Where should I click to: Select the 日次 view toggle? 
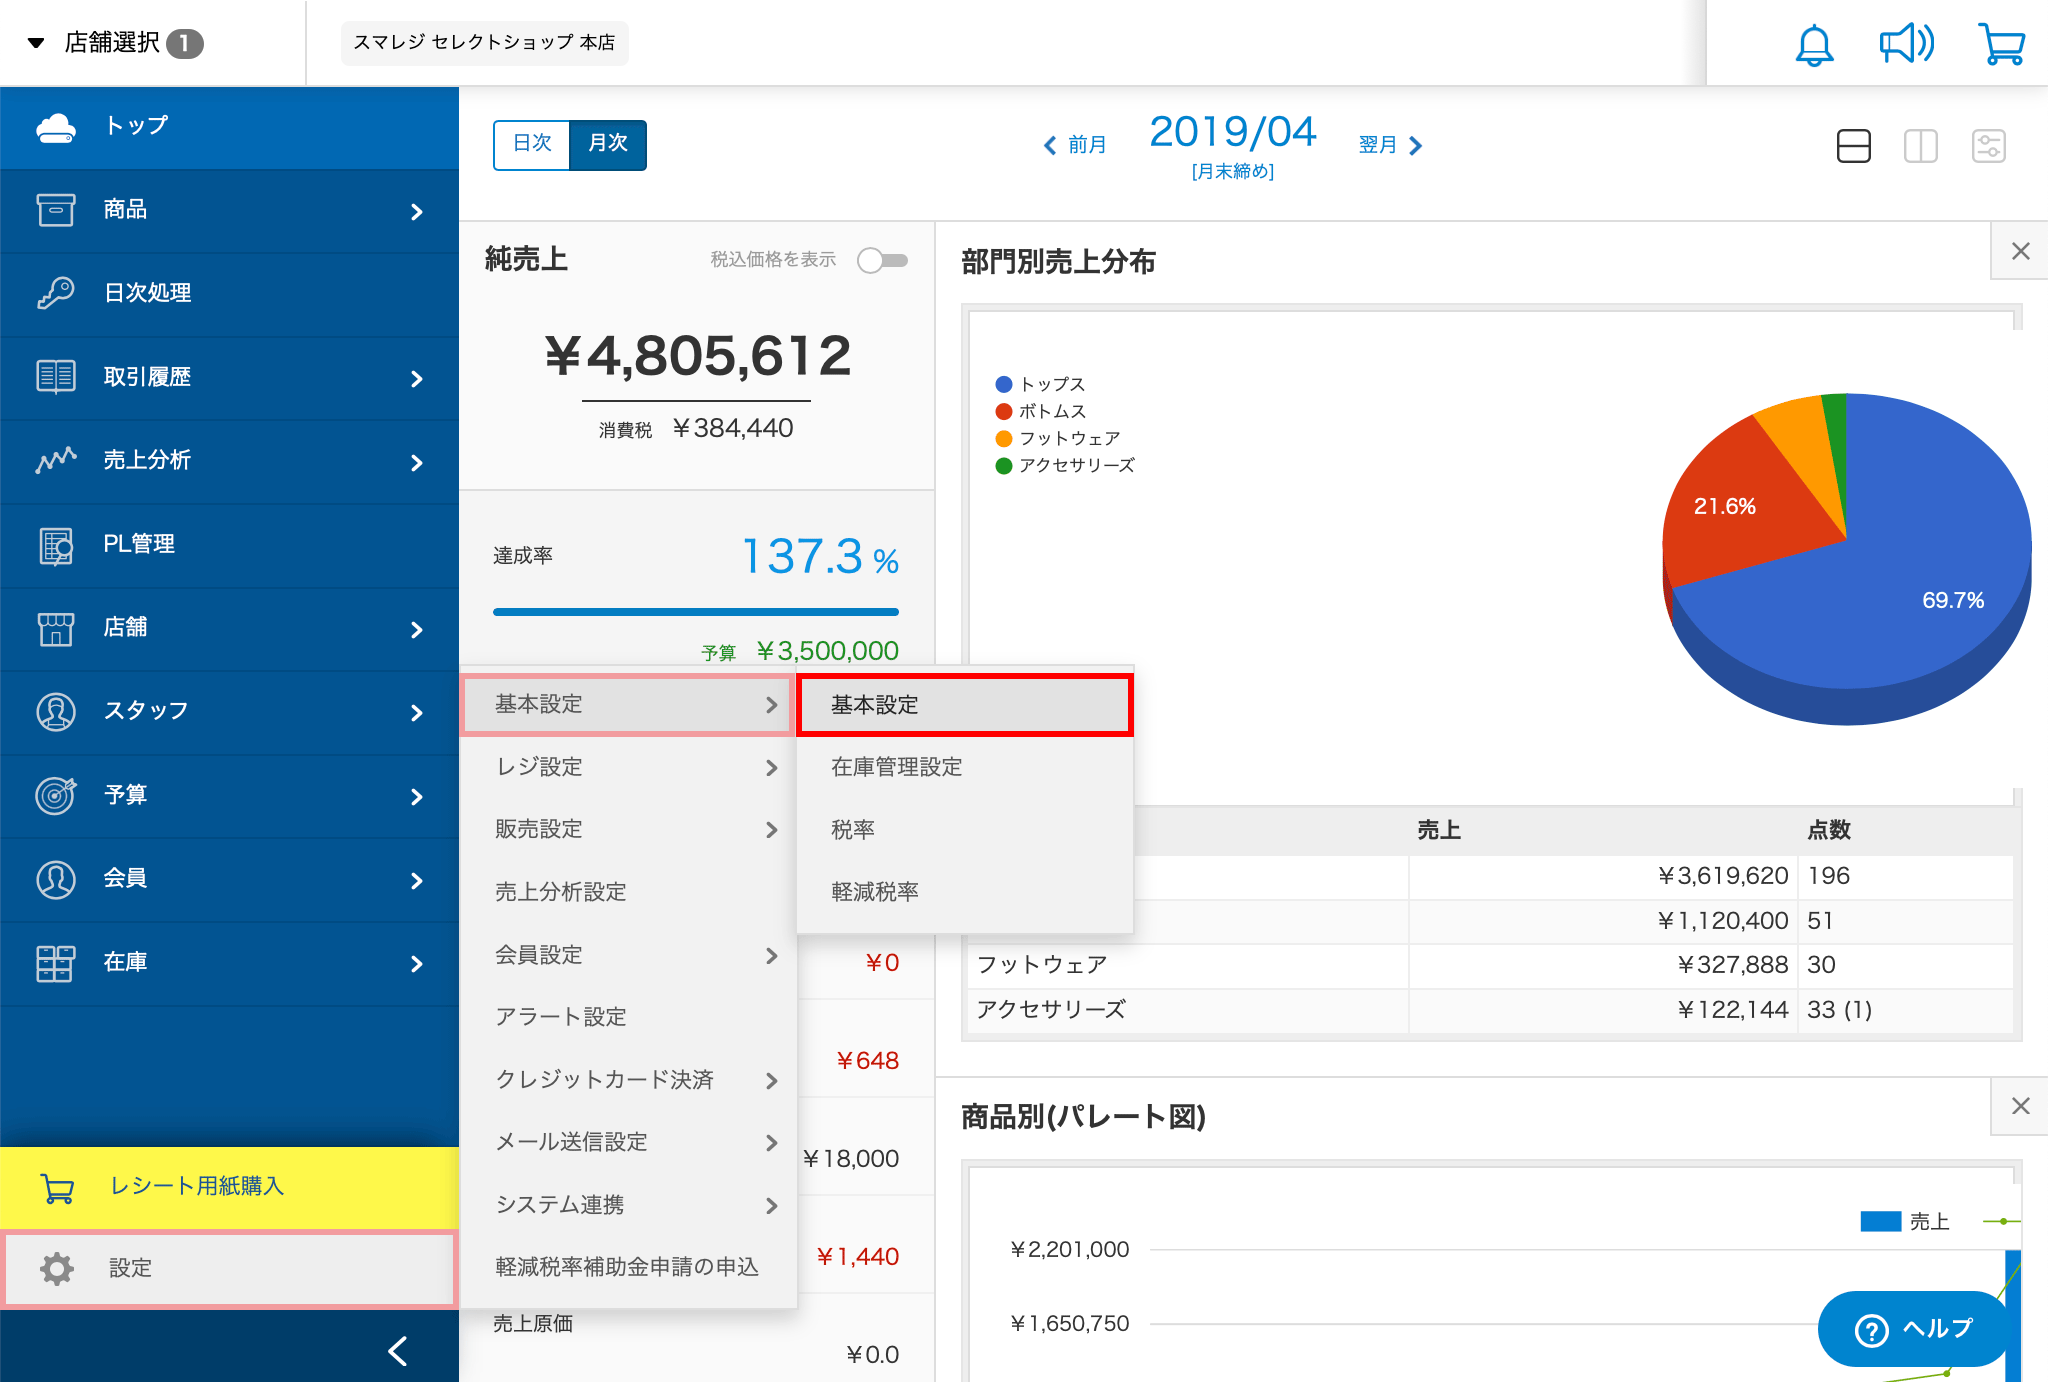coord(532,144)
